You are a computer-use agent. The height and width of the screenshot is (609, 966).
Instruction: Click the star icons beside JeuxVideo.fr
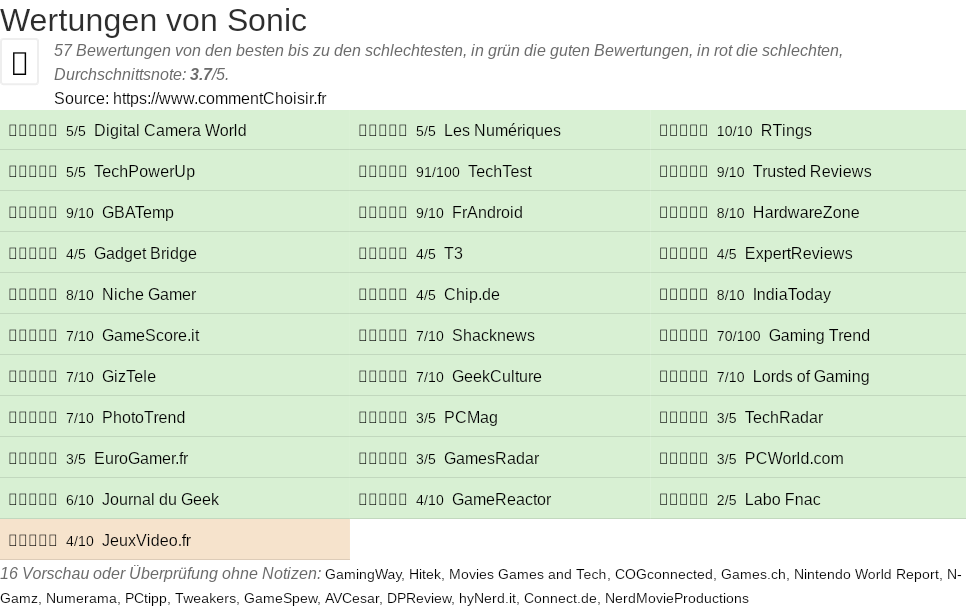33,541
